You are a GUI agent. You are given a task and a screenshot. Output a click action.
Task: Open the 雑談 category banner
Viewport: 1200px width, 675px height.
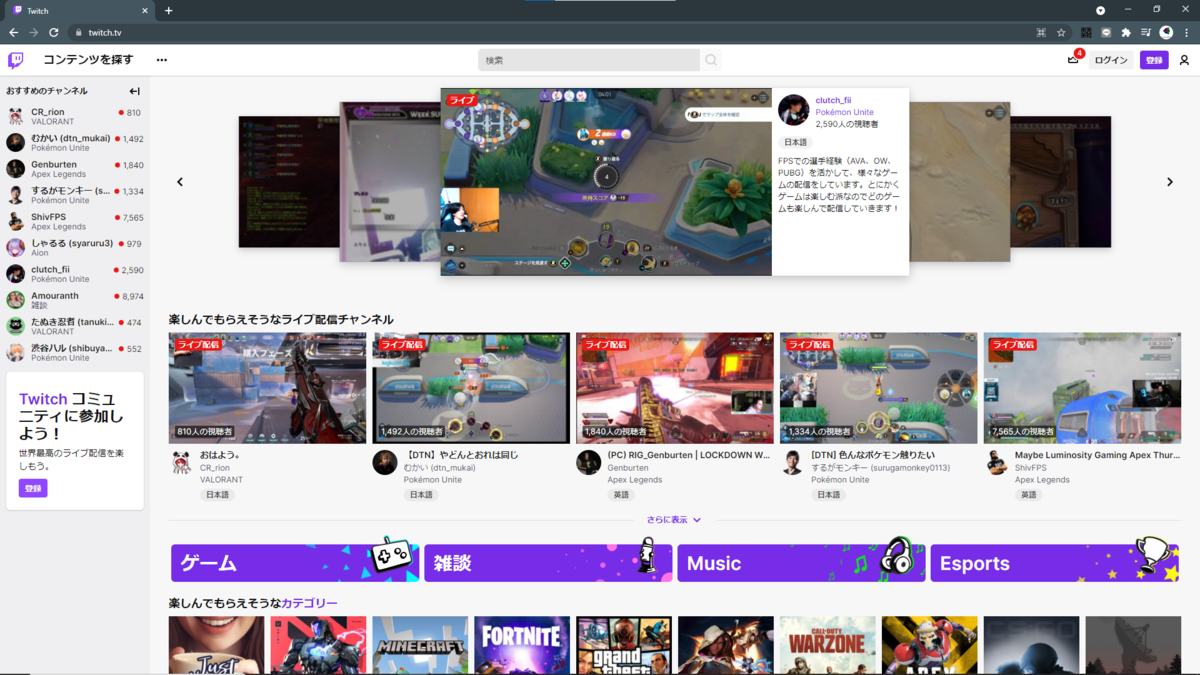pos(548,563)
